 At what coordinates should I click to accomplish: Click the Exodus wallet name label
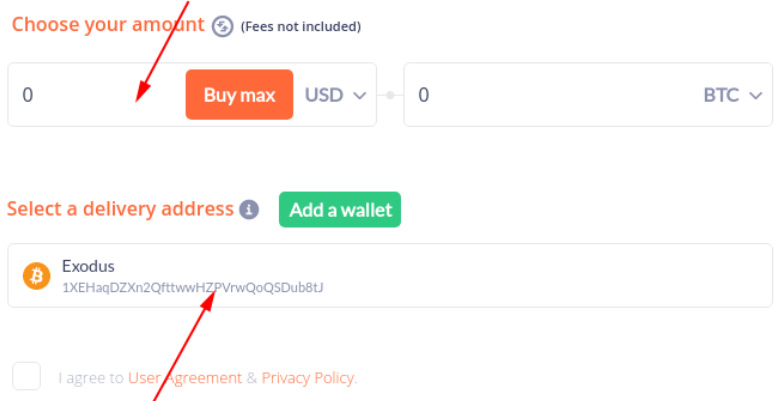coord(88,266)
